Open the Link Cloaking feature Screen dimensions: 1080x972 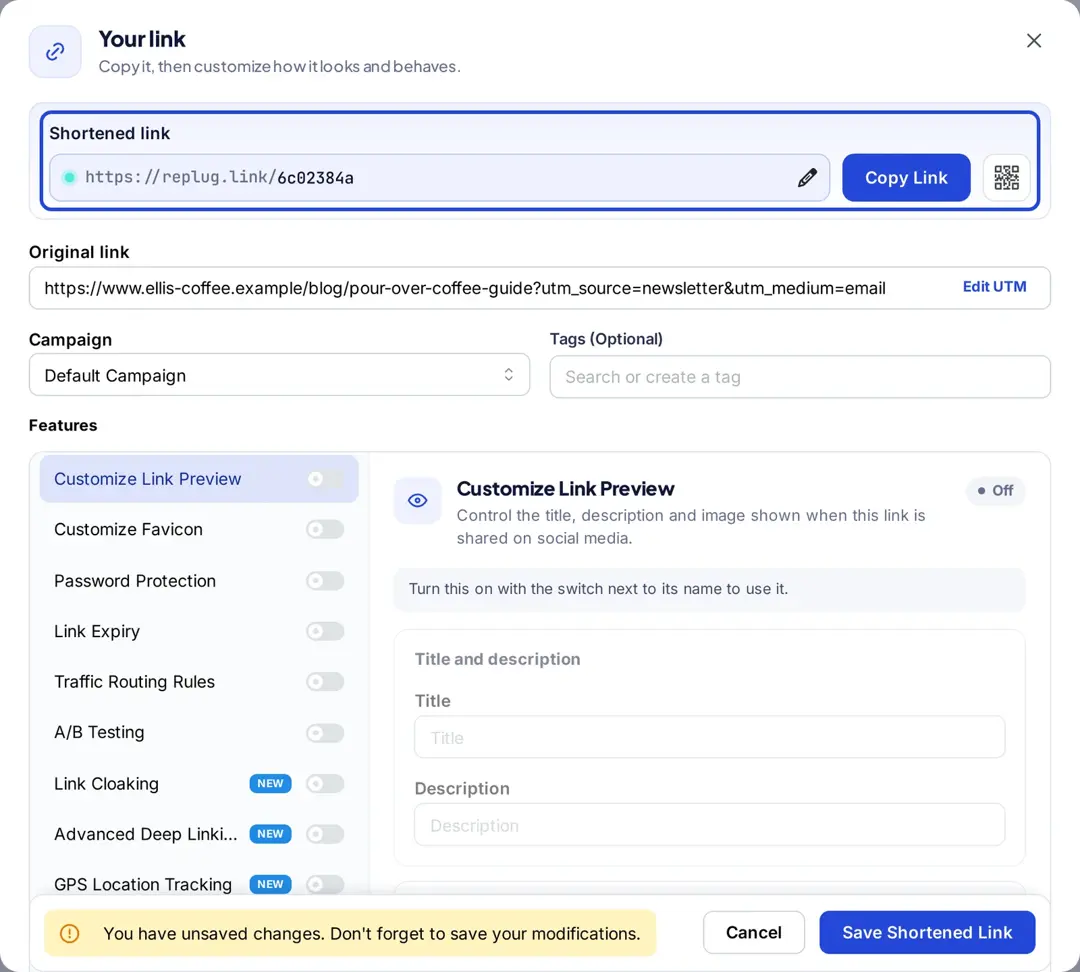click(199, 783)
